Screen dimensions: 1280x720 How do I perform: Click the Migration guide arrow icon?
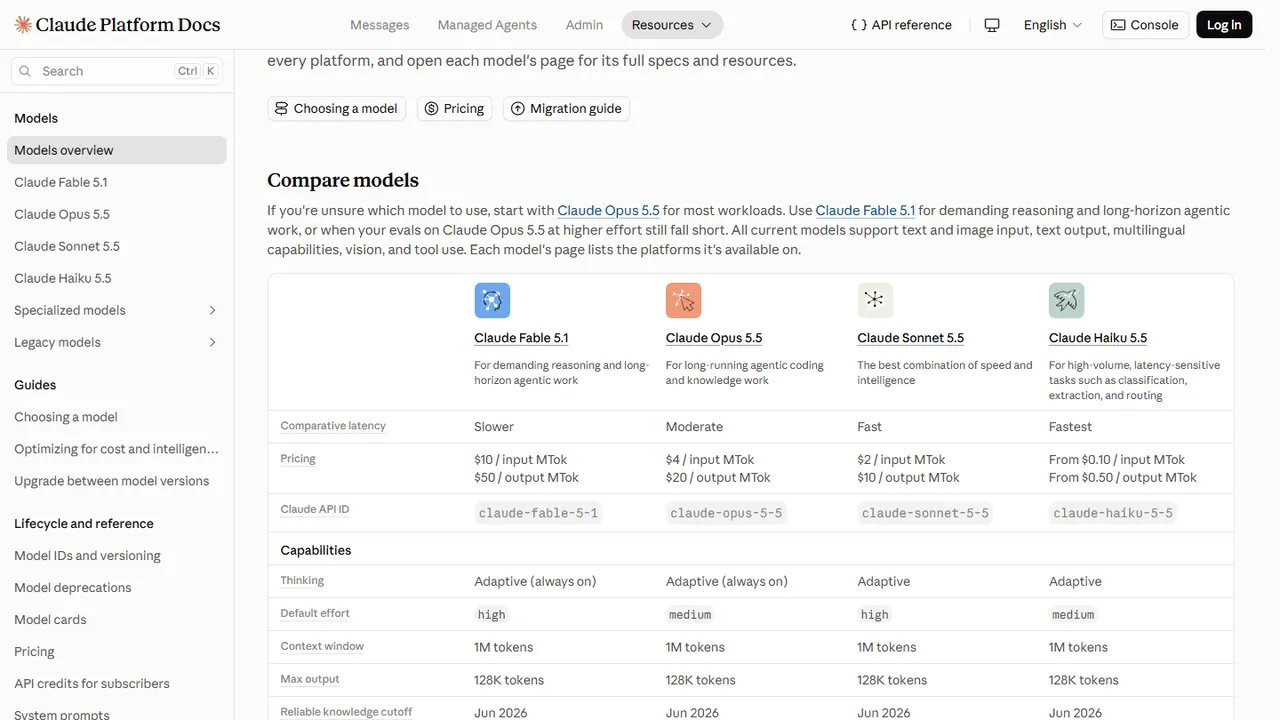(x=517, y=108)
